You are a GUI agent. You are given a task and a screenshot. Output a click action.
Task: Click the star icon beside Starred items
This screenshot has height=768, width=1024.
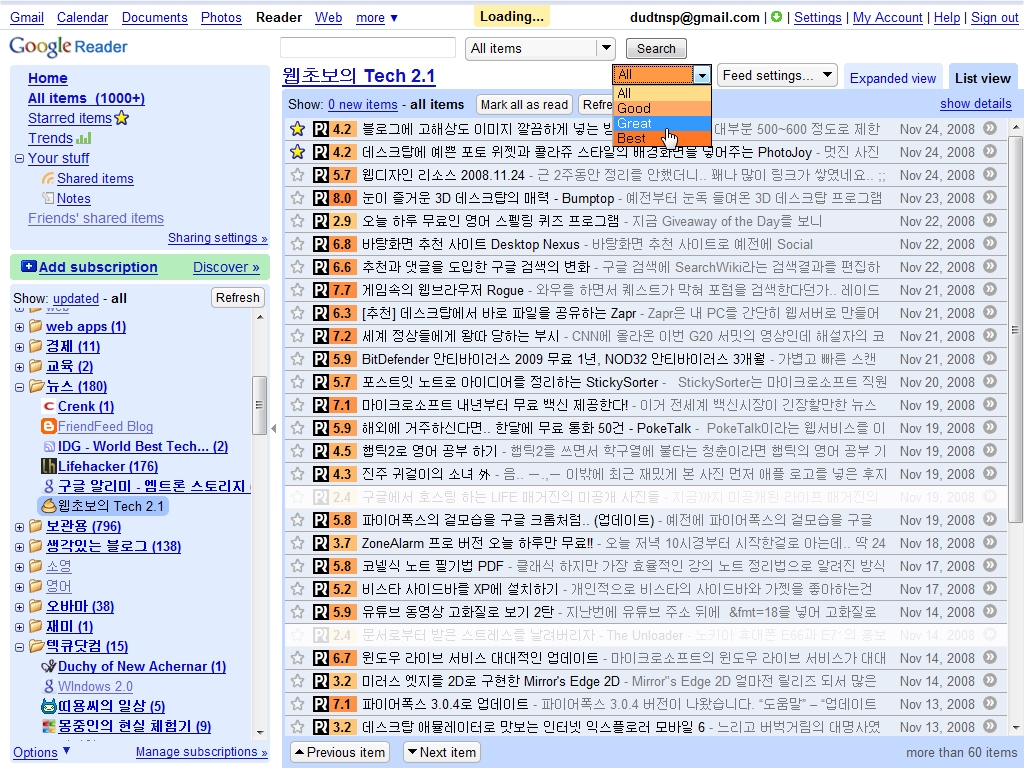point(121,118)
